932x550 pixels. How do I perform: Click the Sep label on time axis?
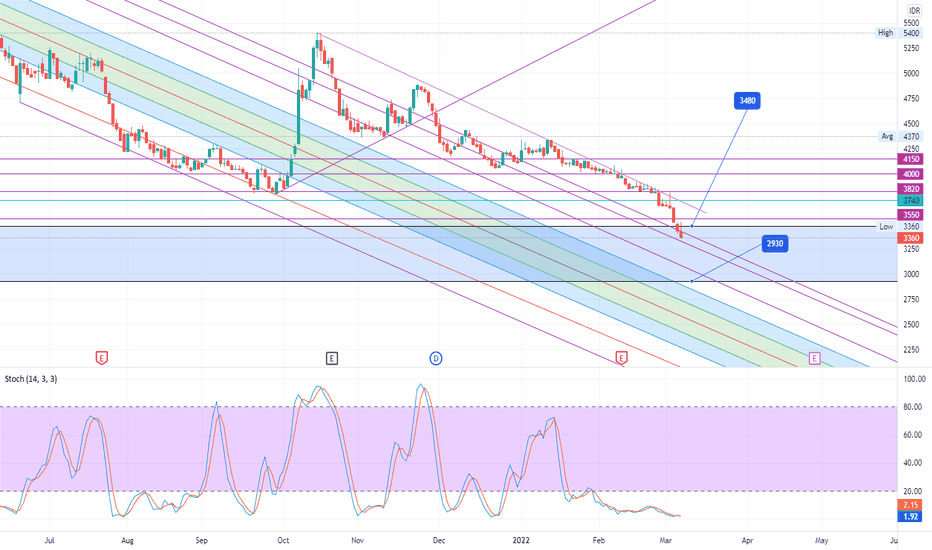pos(201,540)
